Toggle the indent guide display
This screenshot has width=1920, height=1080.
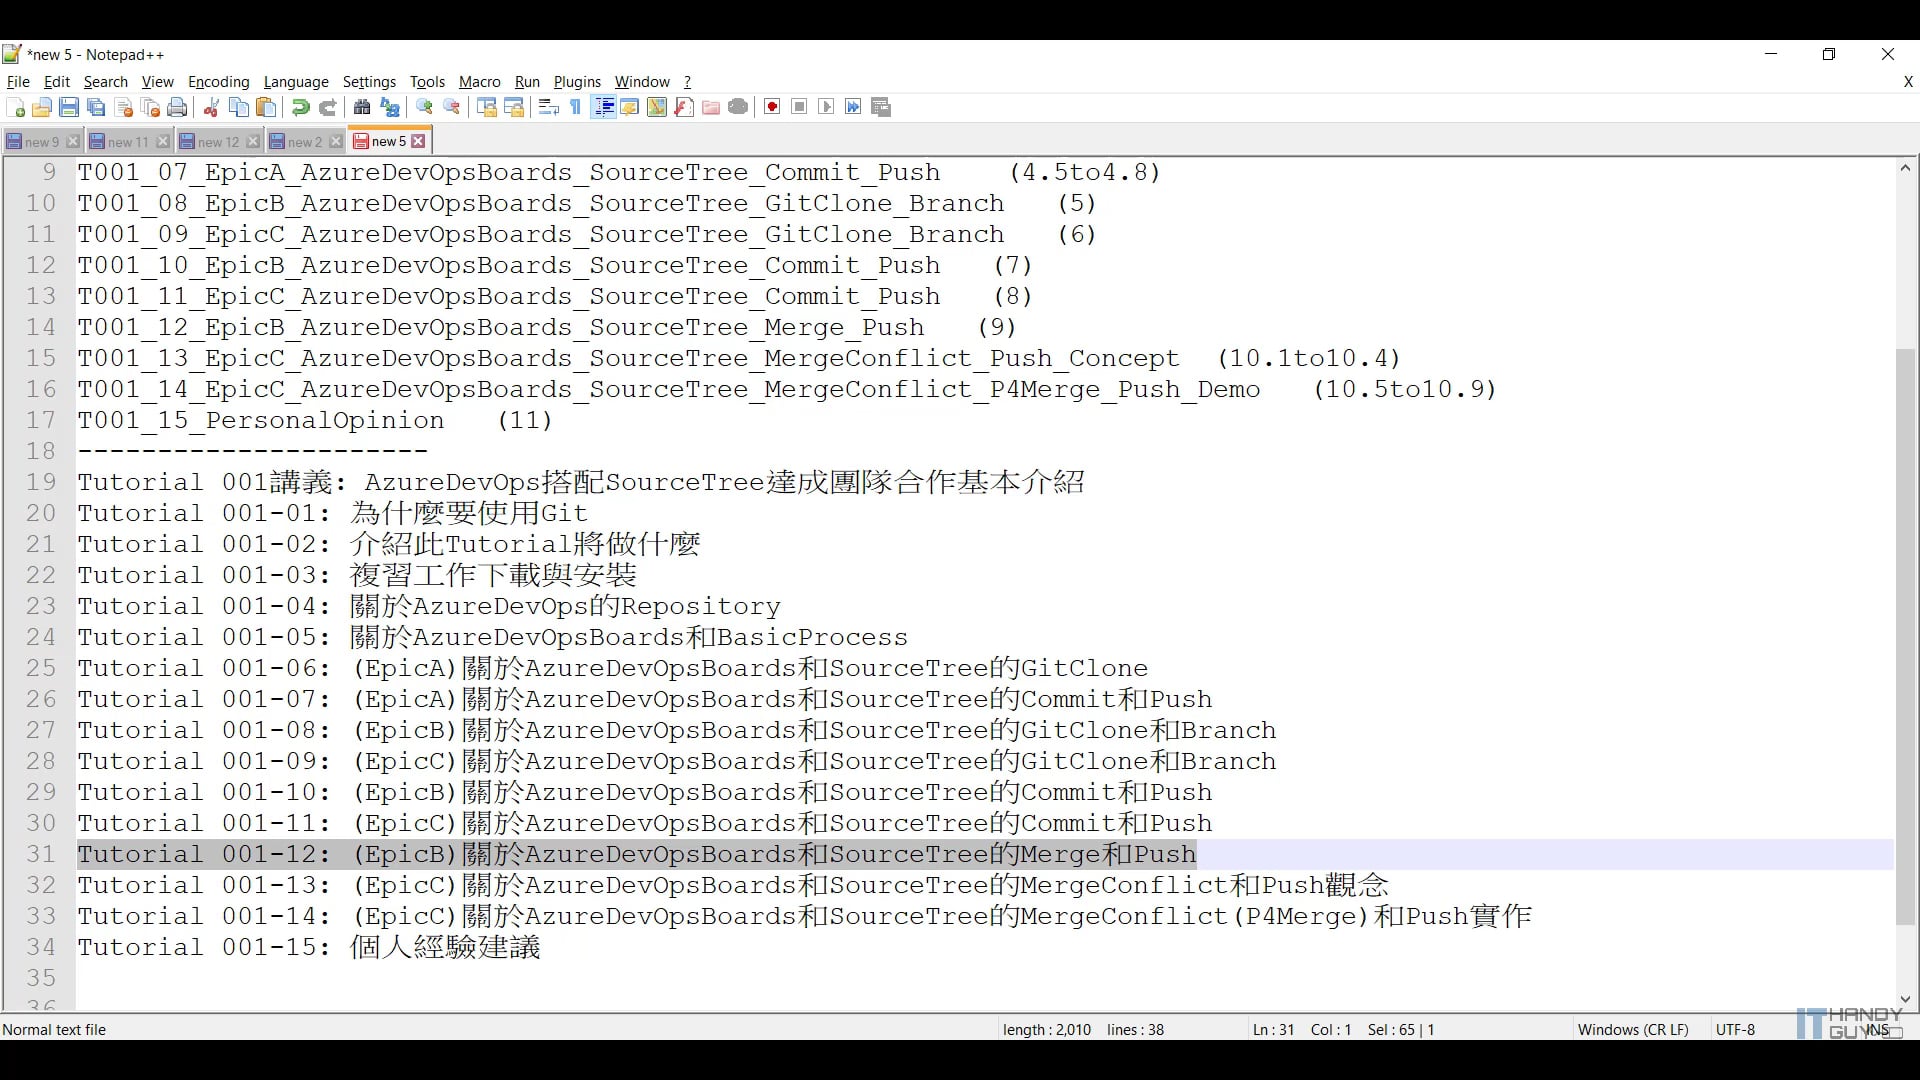point(604,107)
